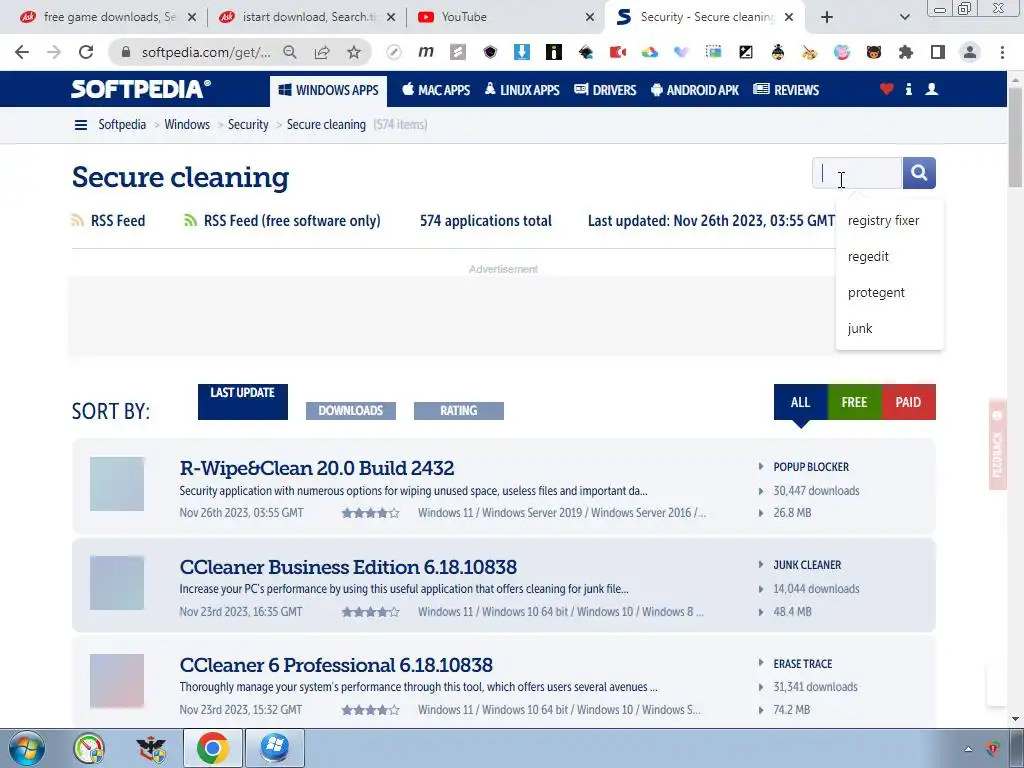Viewport: 1024px width, 768px height.
Task: Click the JUNK CLEANER tag
Action: point(807,565)
